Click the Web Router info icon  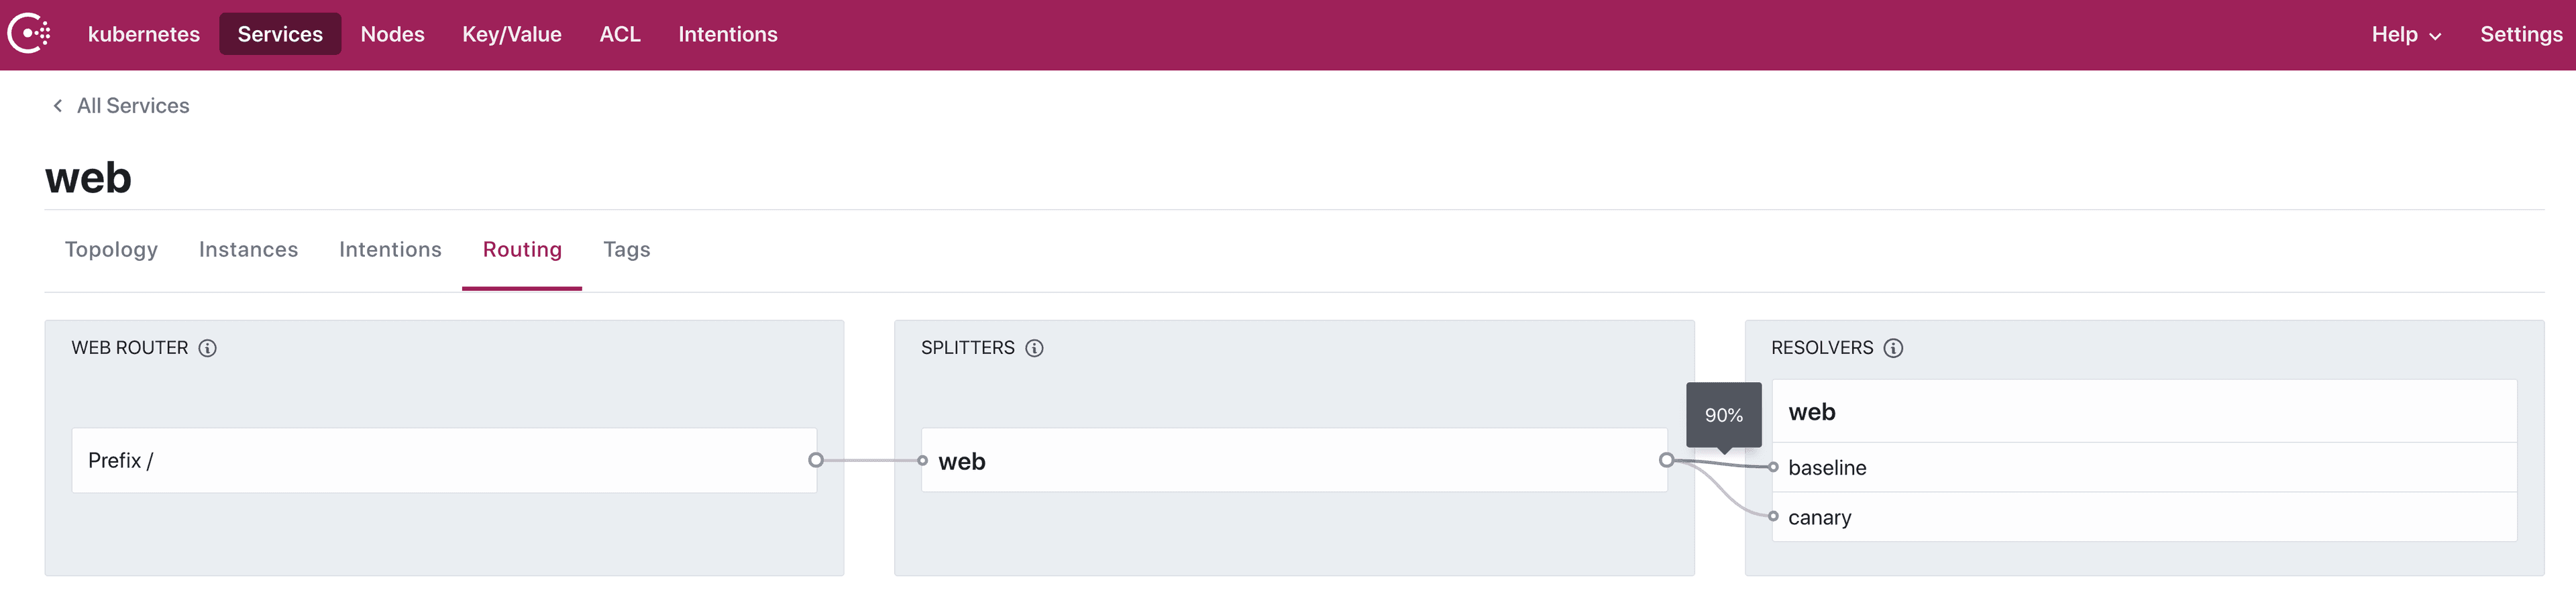point(207,348)
